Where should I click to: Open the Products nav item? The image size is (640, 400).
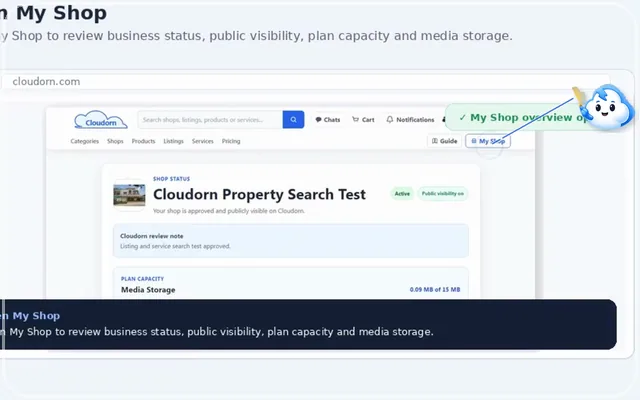tap(143, 141)
